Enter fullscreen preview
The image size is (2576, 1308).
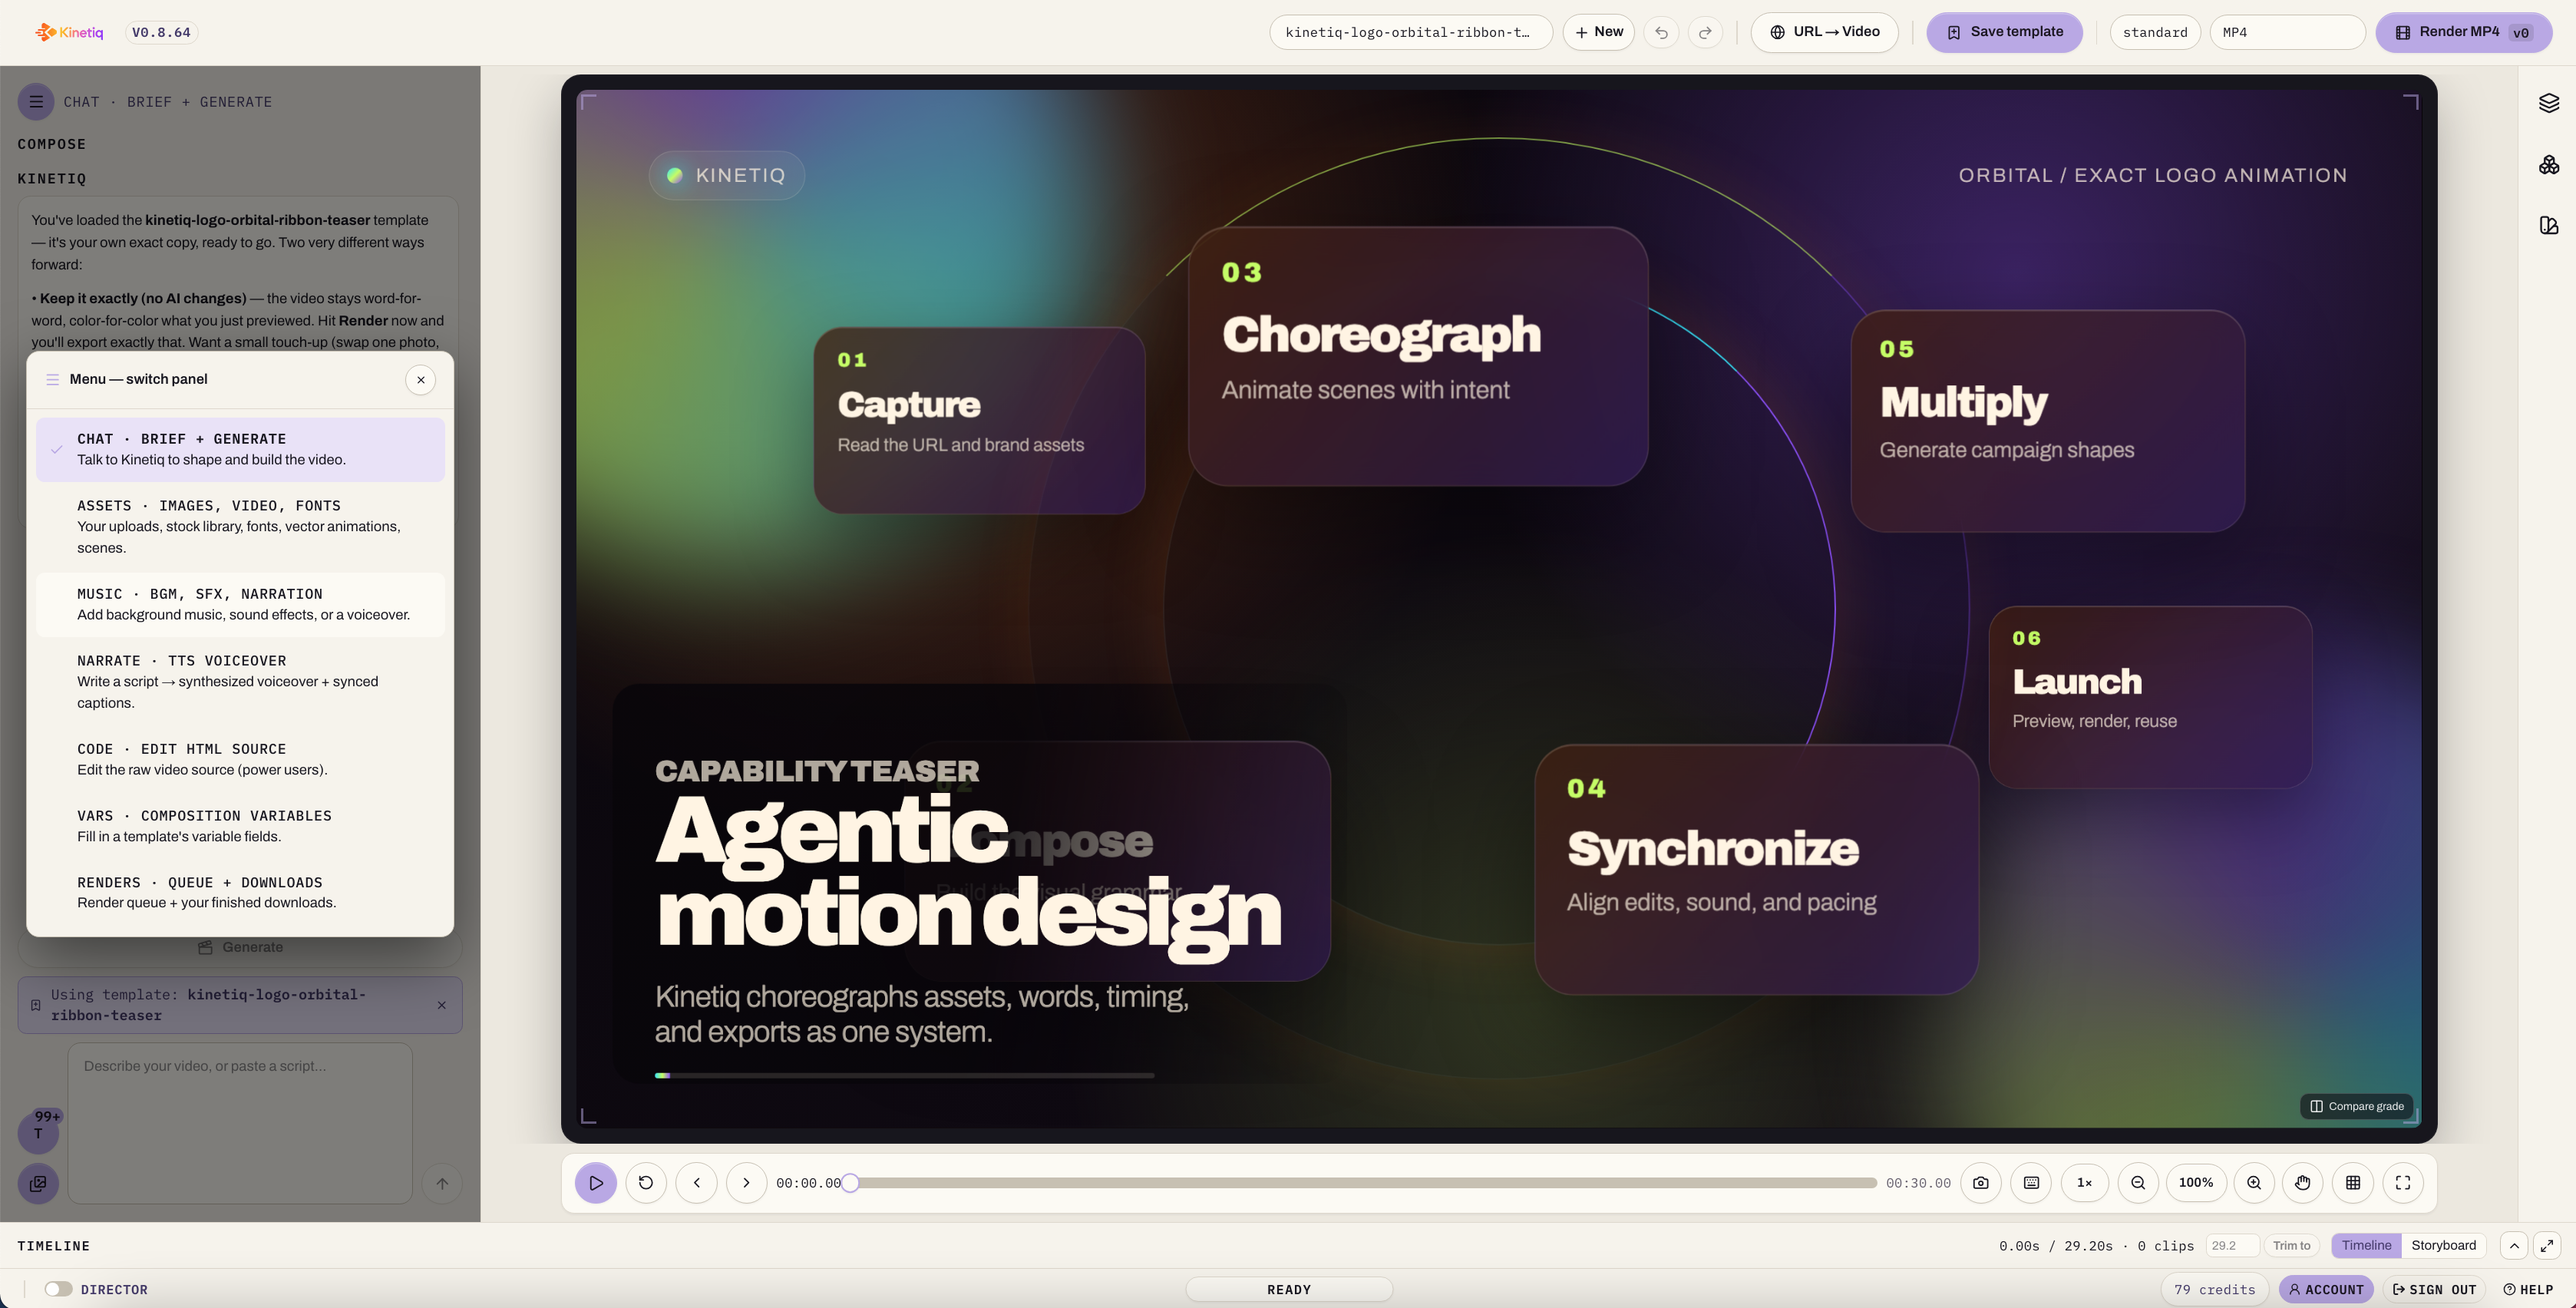click(x=2403, y=1183)
